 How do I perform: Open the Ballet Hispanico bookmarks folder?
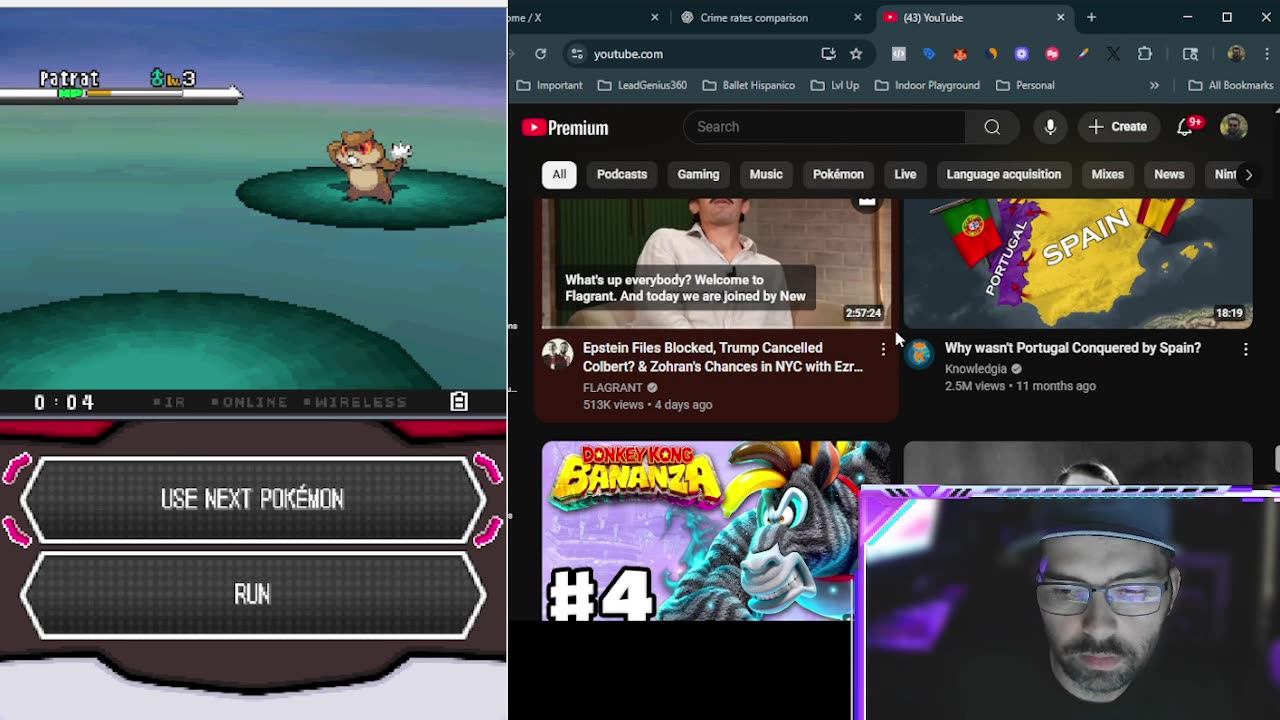coord(749,85)
